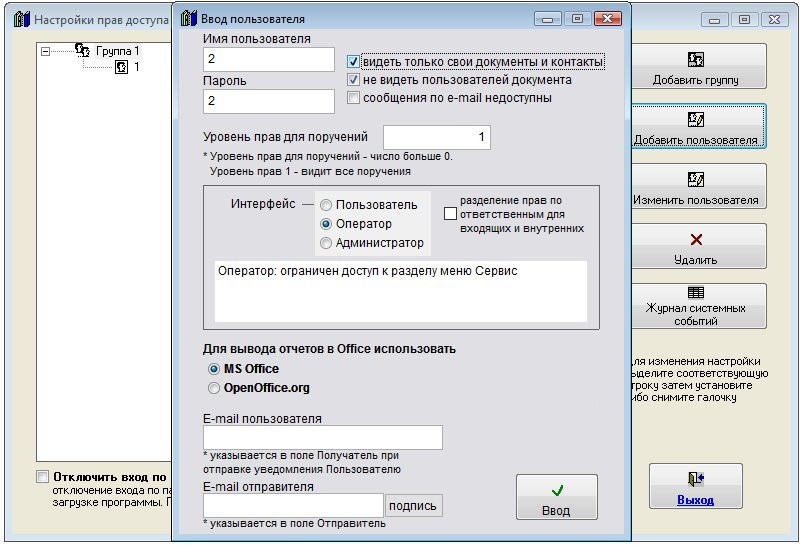Open Журнал системных событий
Image resolution: width=802 pixels, height=546 pixels.
[698, 306]
